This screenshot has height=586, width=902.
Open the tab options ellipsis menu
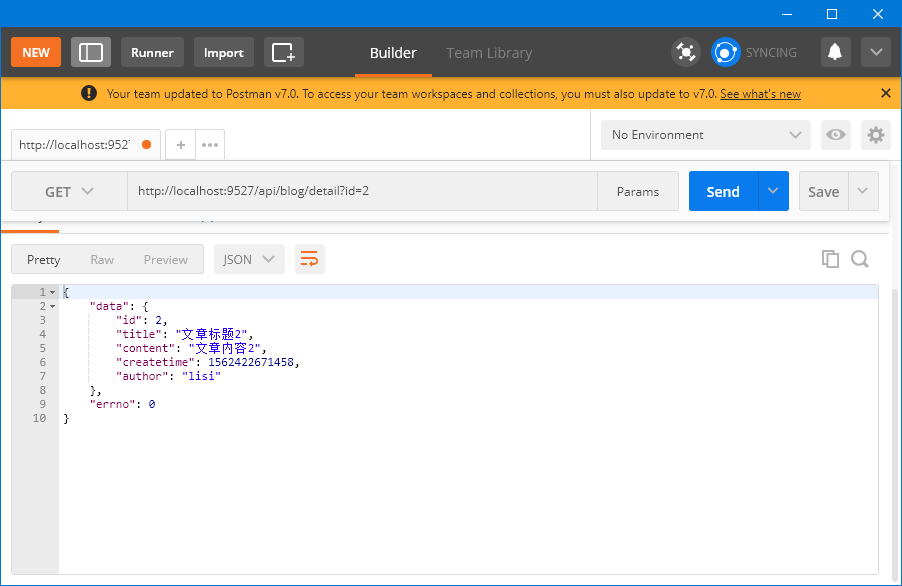(210, 145)
